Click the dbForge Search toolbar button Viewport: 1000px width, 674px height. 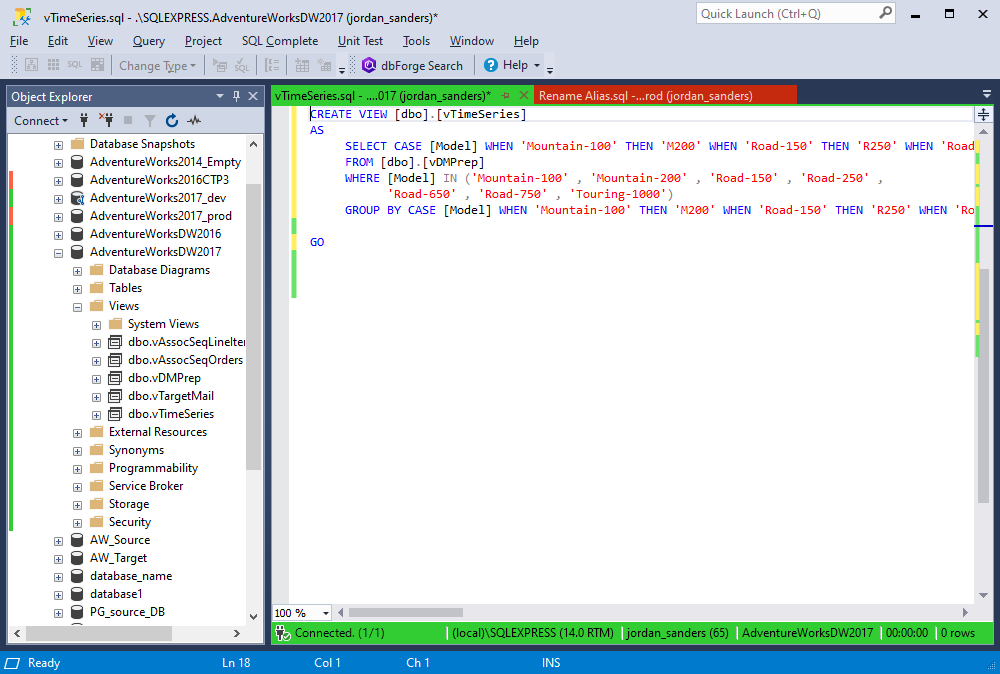[412, 65]
